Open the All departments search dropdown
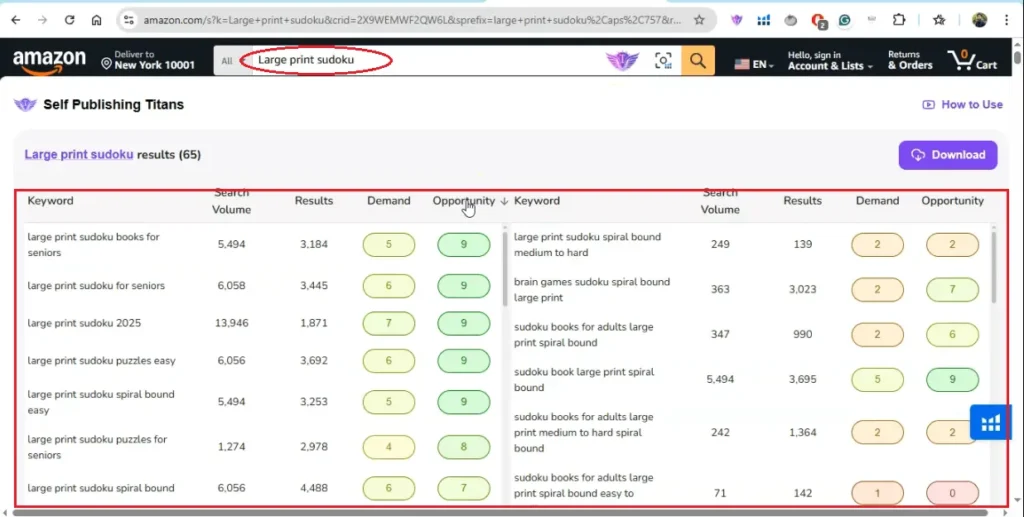The height and width of the screenshot is (517, 1024). pyautogui.click(x=227, y=61)
